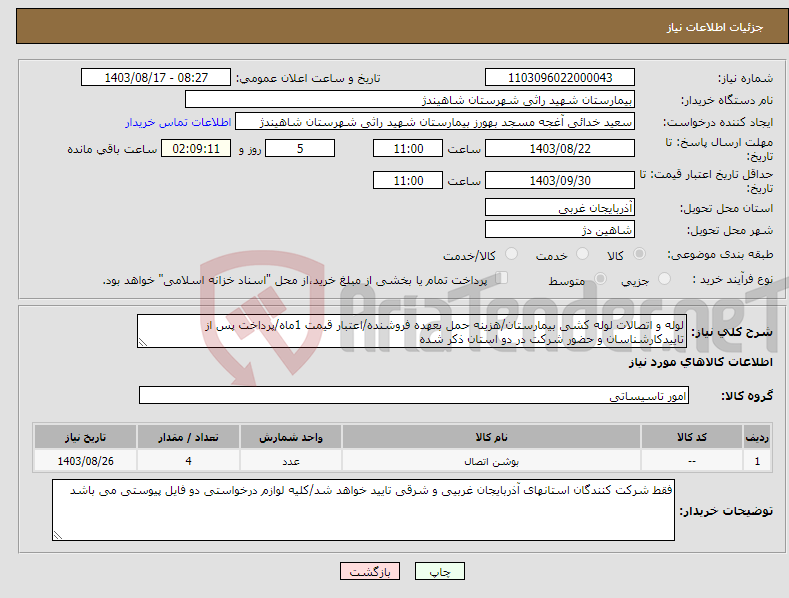The height and width of the screenshot is (598, 789).
Task: Click the کد کالا column header
Action: tap(692, 437)
